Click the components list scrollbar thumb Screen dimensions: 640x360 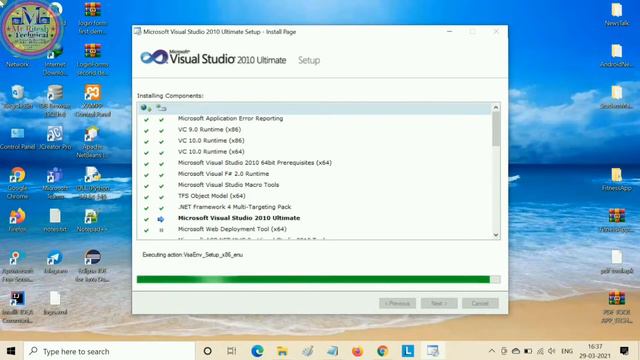tap(496, 129)
